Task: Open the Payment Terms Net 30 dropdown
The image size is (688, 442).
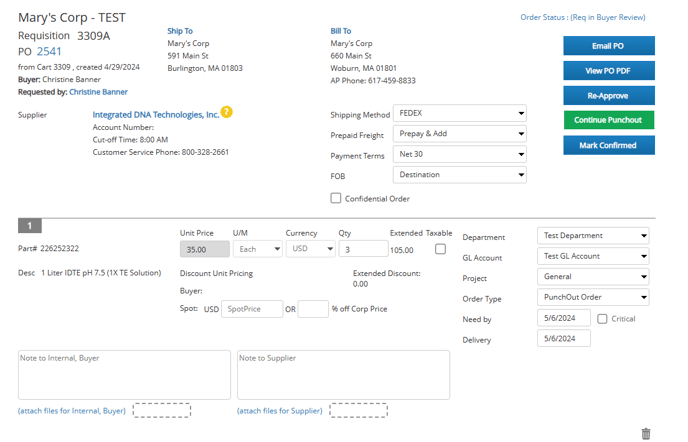Action: pyautogui.click(x=460, y=154)
